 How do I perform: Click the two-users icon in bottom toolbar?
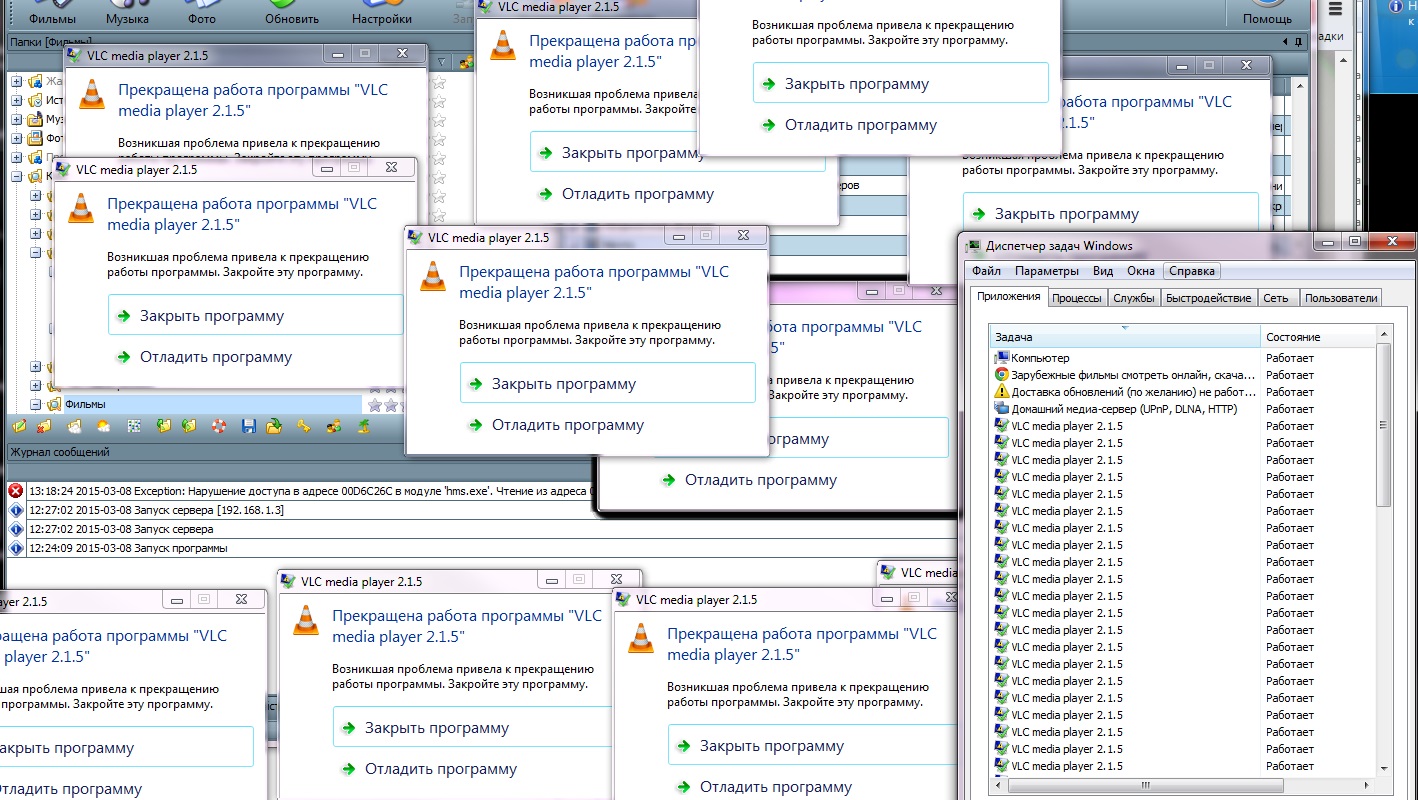click(x=334, y=427)
